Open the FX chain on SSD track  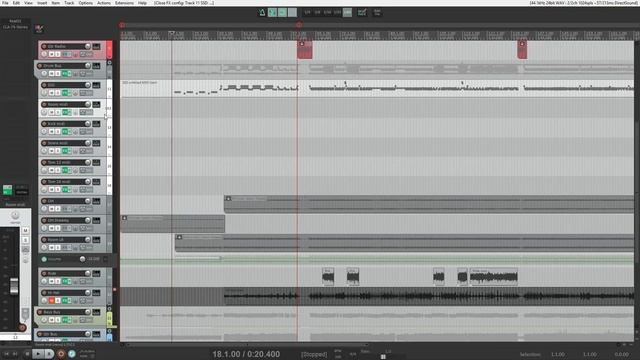click(x=66, y=93)
